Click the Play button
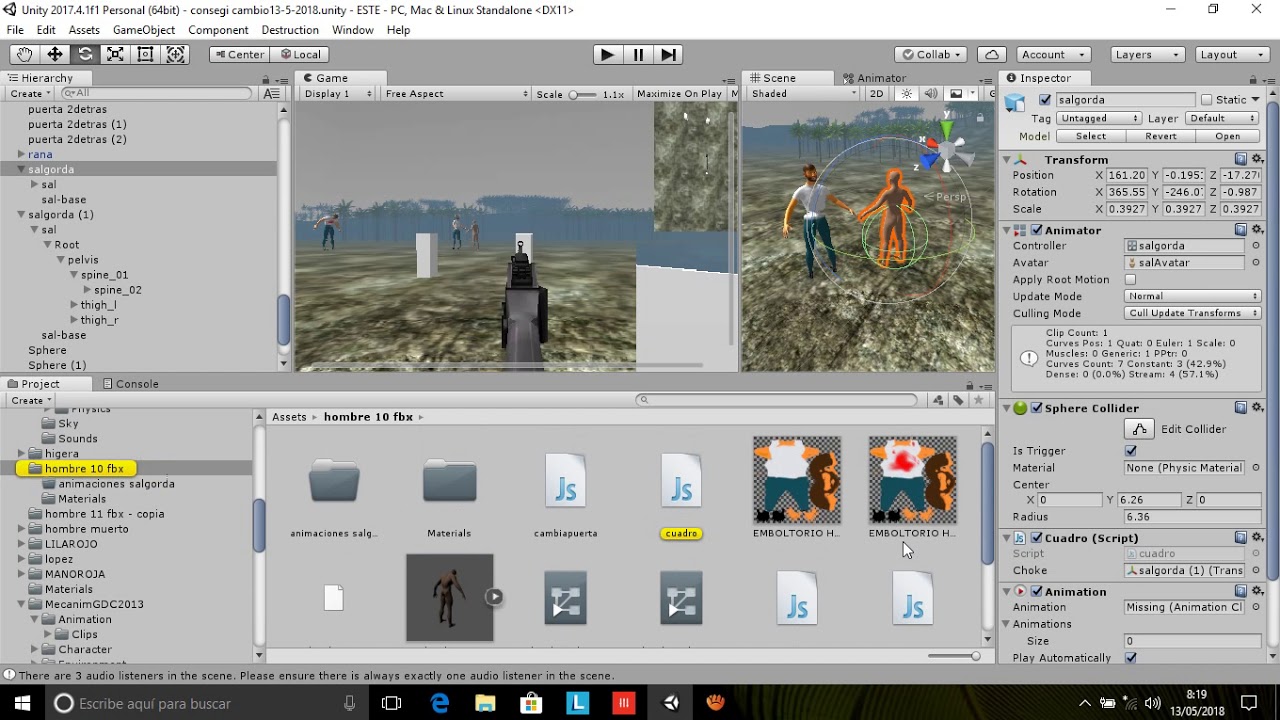Screen dimensions: 1280x720 click(606, 55)
